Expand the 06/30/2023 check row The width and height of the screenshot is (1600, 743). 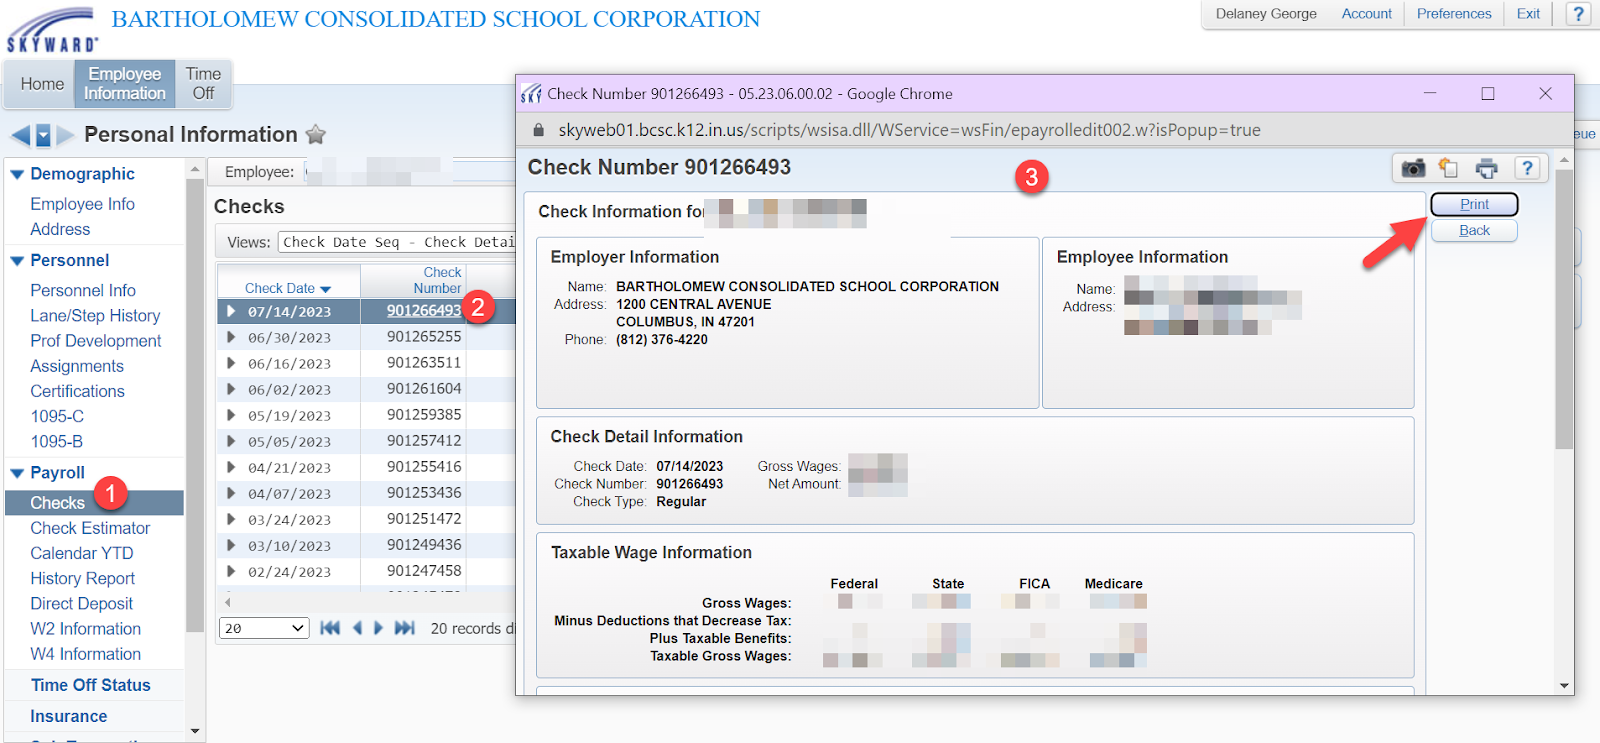(232, 337)
